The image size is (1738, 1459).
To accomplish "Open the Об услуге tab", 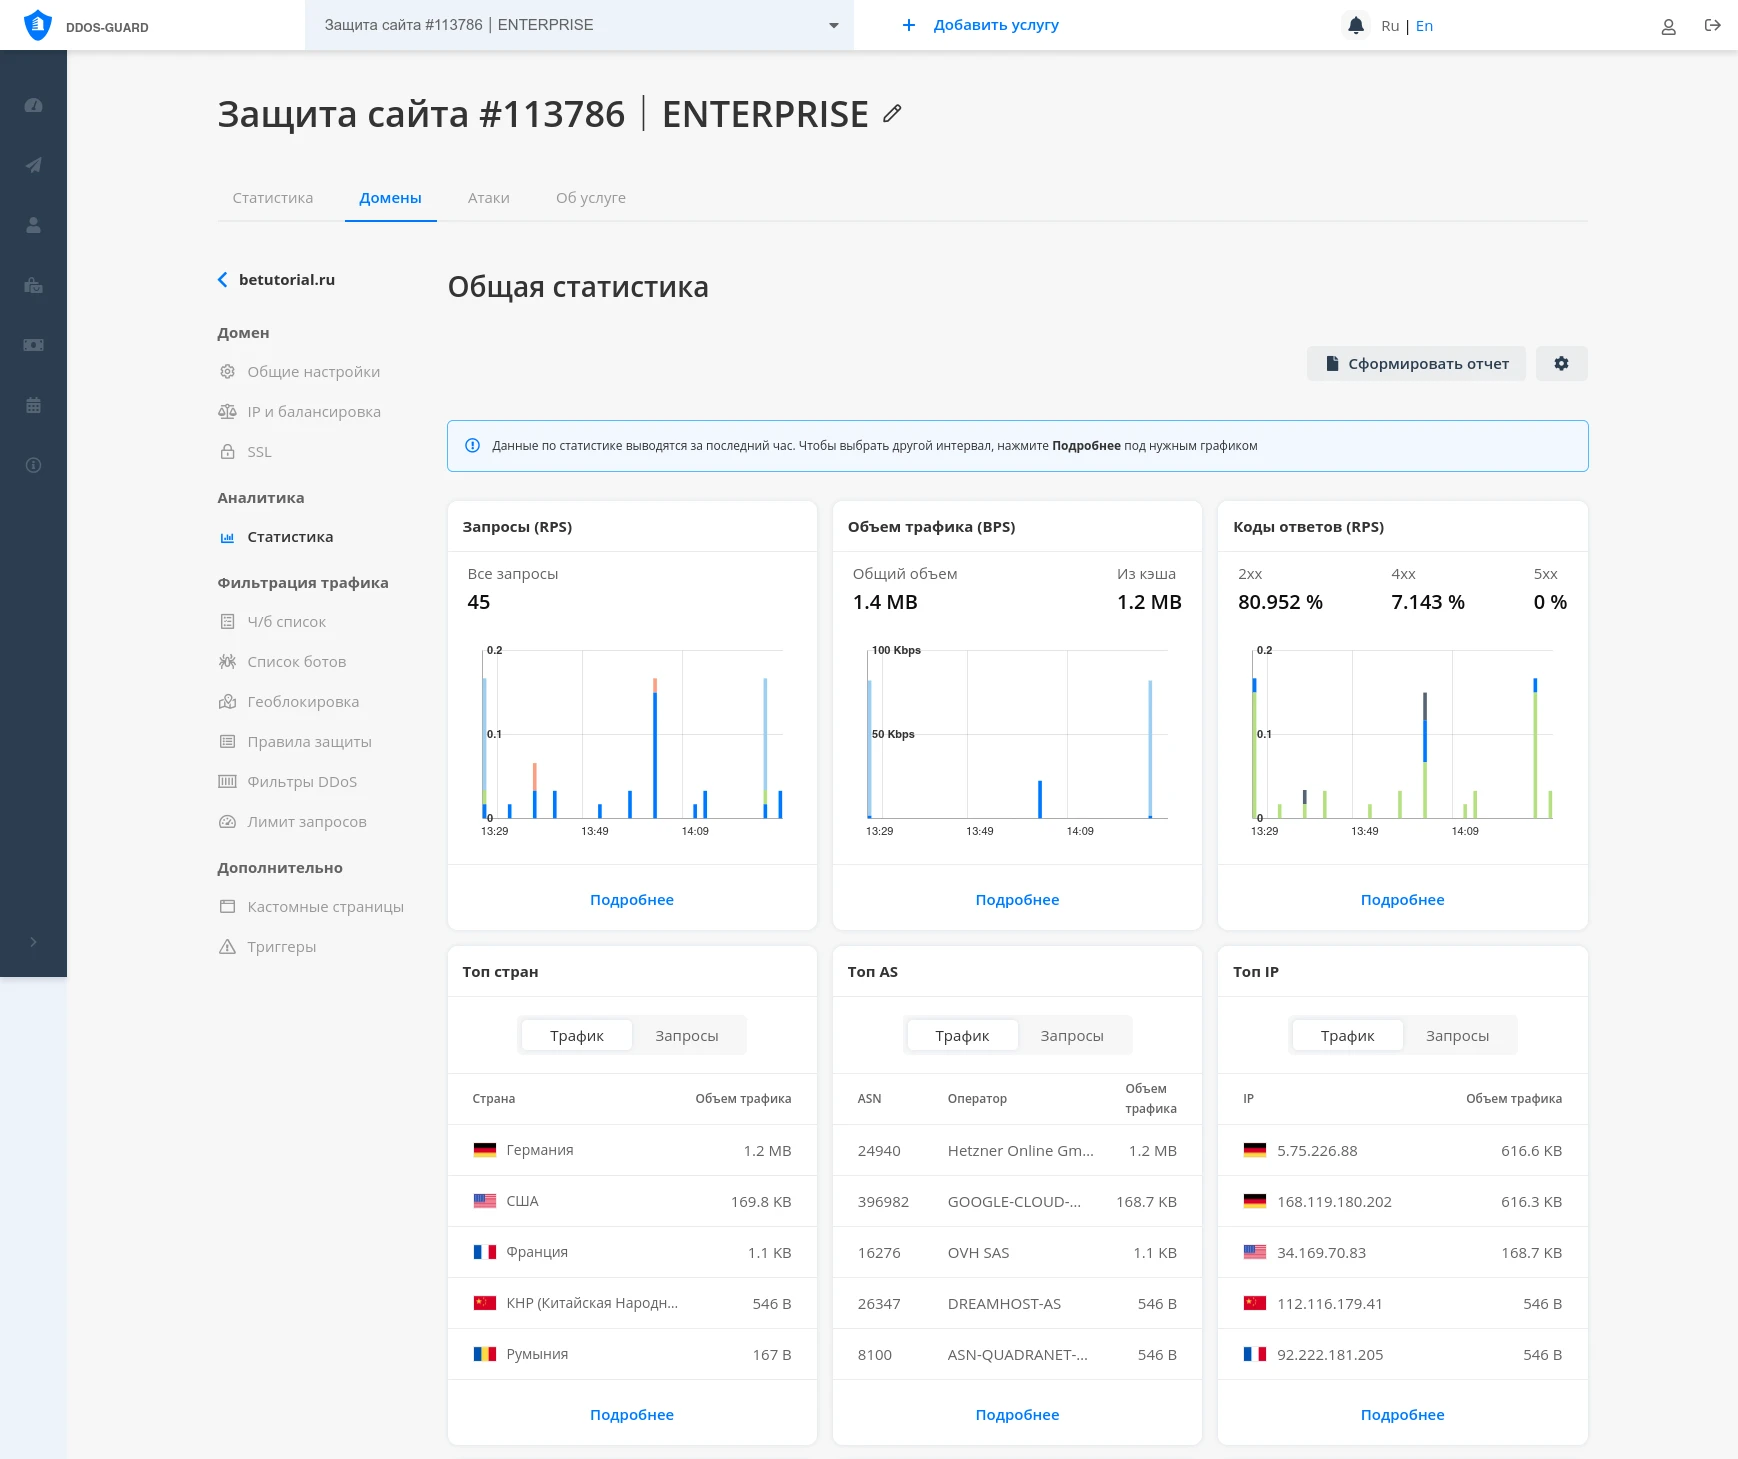I will pyautogui.click(x=590, y=198).
